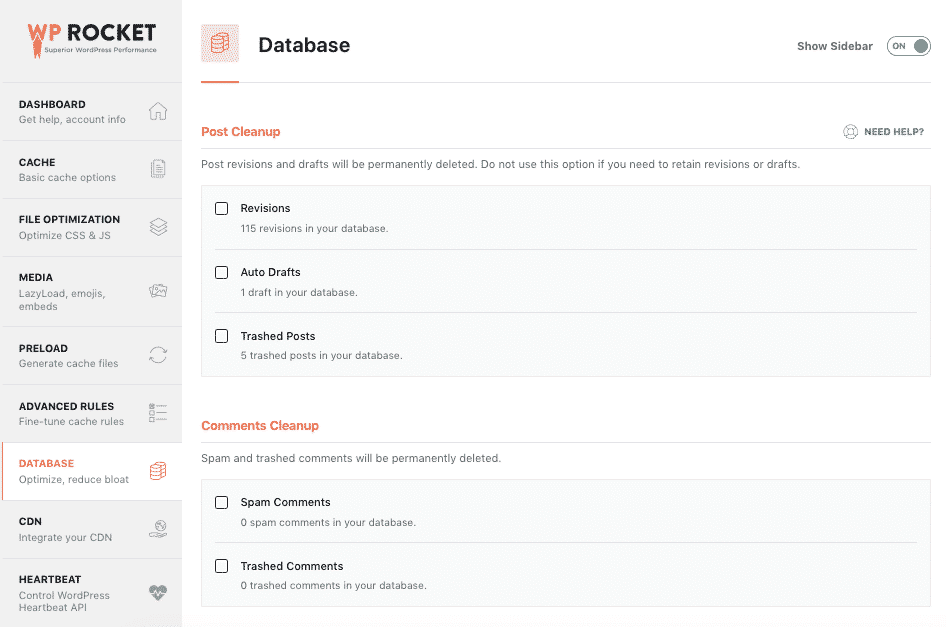Viewport: 947px width, 627px height.
Task: Click the WP Rocket logo
Action: pos(92,35)
